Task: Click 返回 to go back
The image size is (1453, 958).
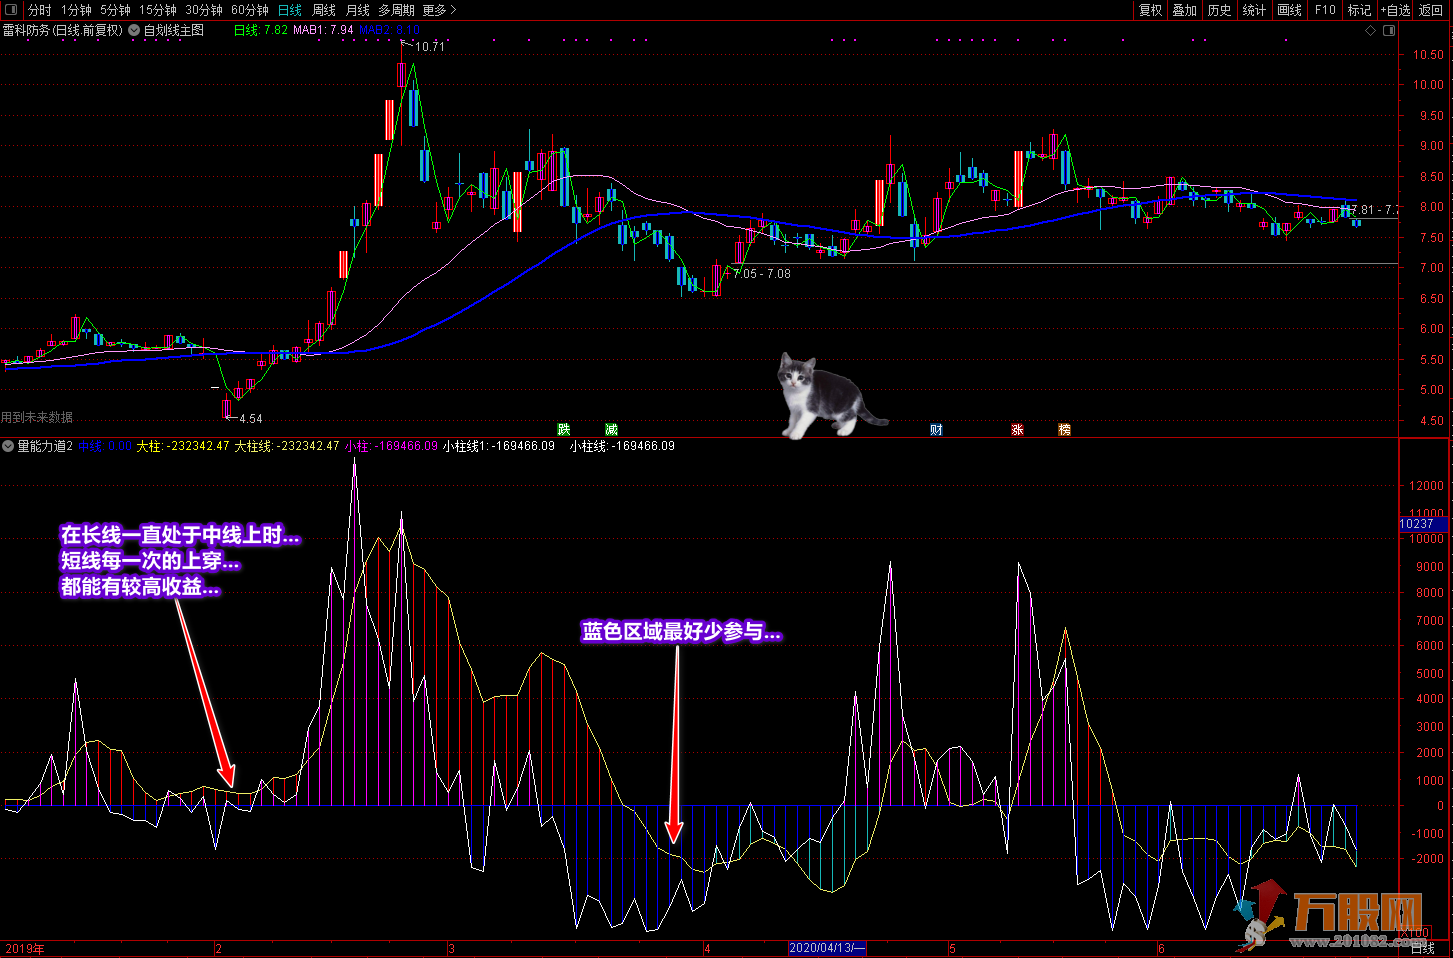Action: pyautogui.click(x=1431, y=10)
